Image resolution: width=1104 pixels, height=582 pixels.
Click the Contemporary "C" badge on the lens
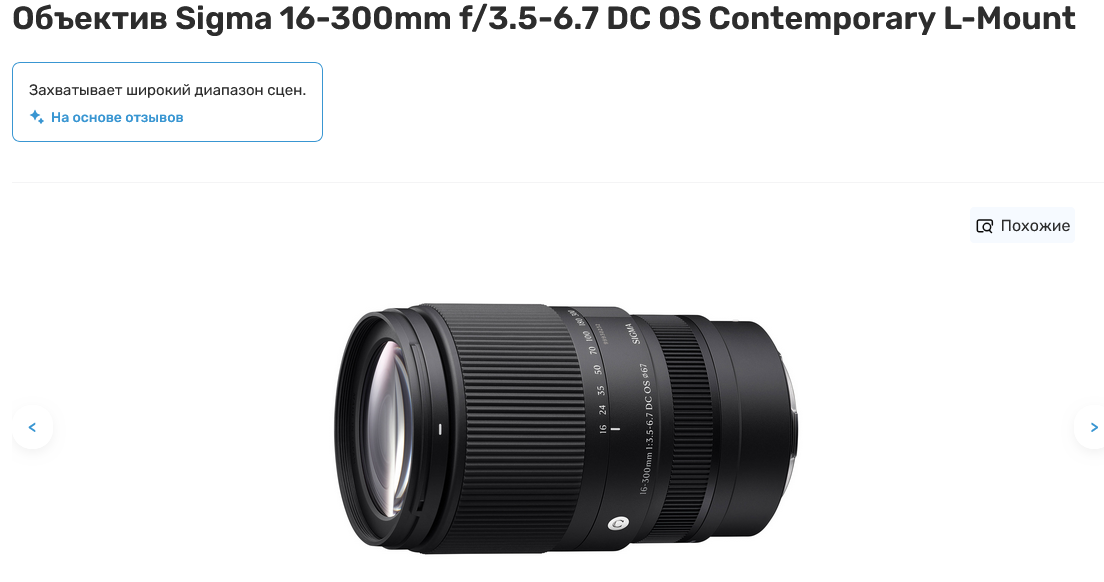pyautogui.click(x=618, y=523)
